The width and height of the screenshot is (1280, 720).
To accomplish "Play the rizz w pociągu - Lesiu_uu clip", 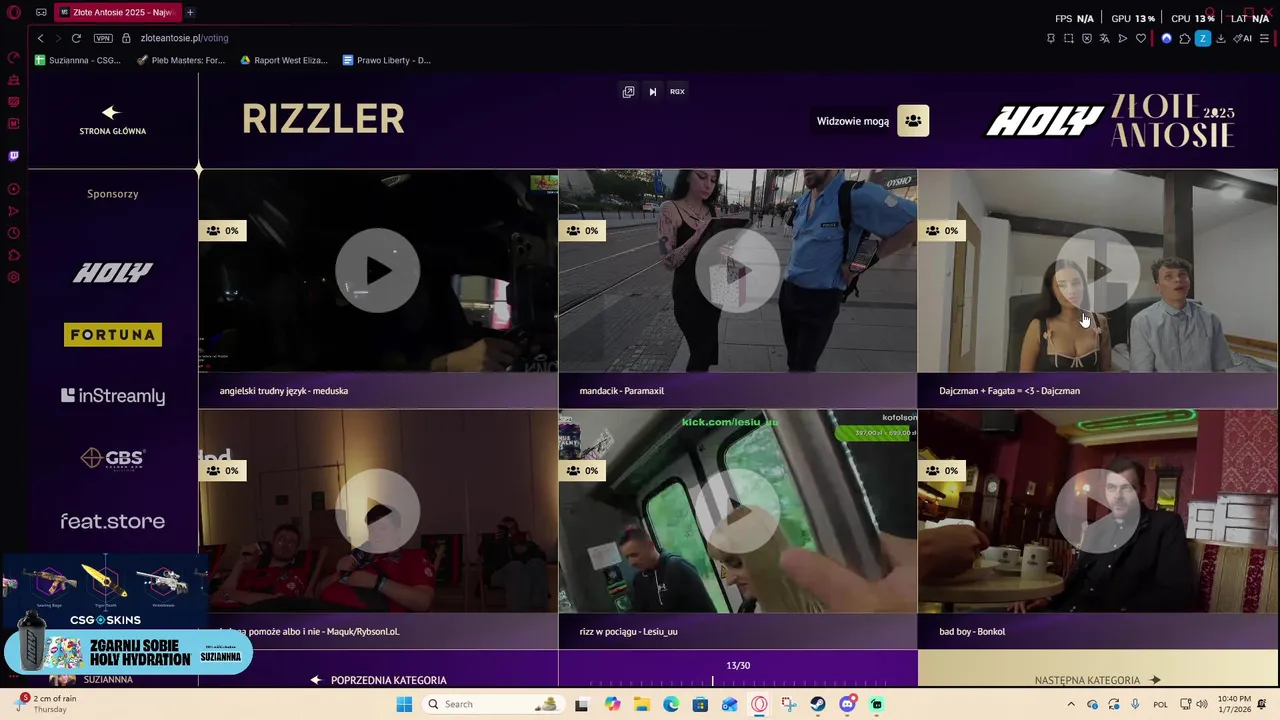I will [738, 511].
